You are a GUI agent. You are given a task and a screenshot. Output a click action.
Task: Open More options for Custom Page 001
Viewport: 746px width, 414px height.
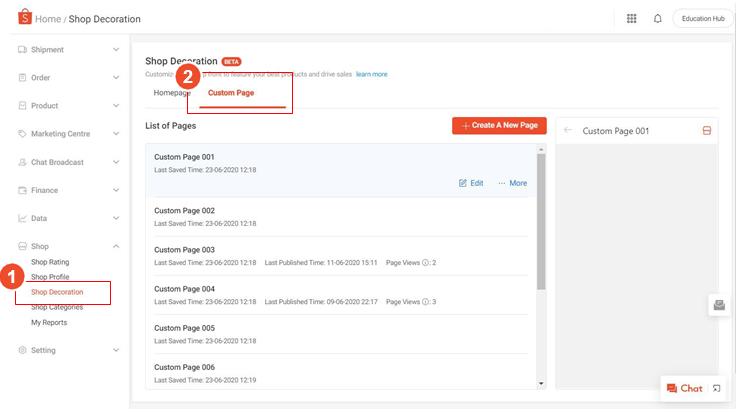pyautogui.click(x=512, y=183)
